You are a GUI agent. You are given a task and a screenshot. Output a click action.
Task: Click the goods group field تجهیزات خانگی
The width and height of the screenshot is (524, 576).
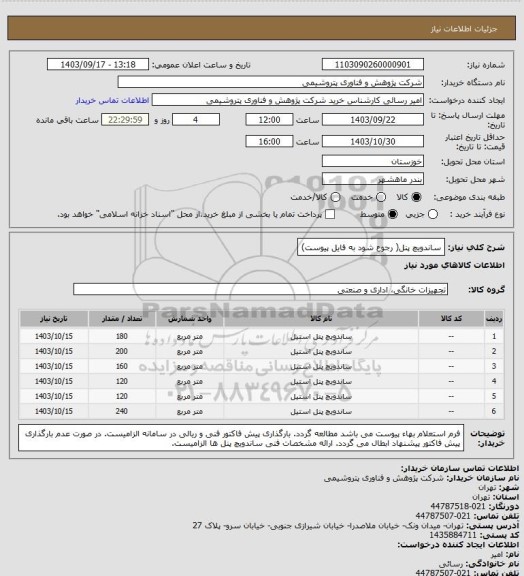click(x=260, y=289)
